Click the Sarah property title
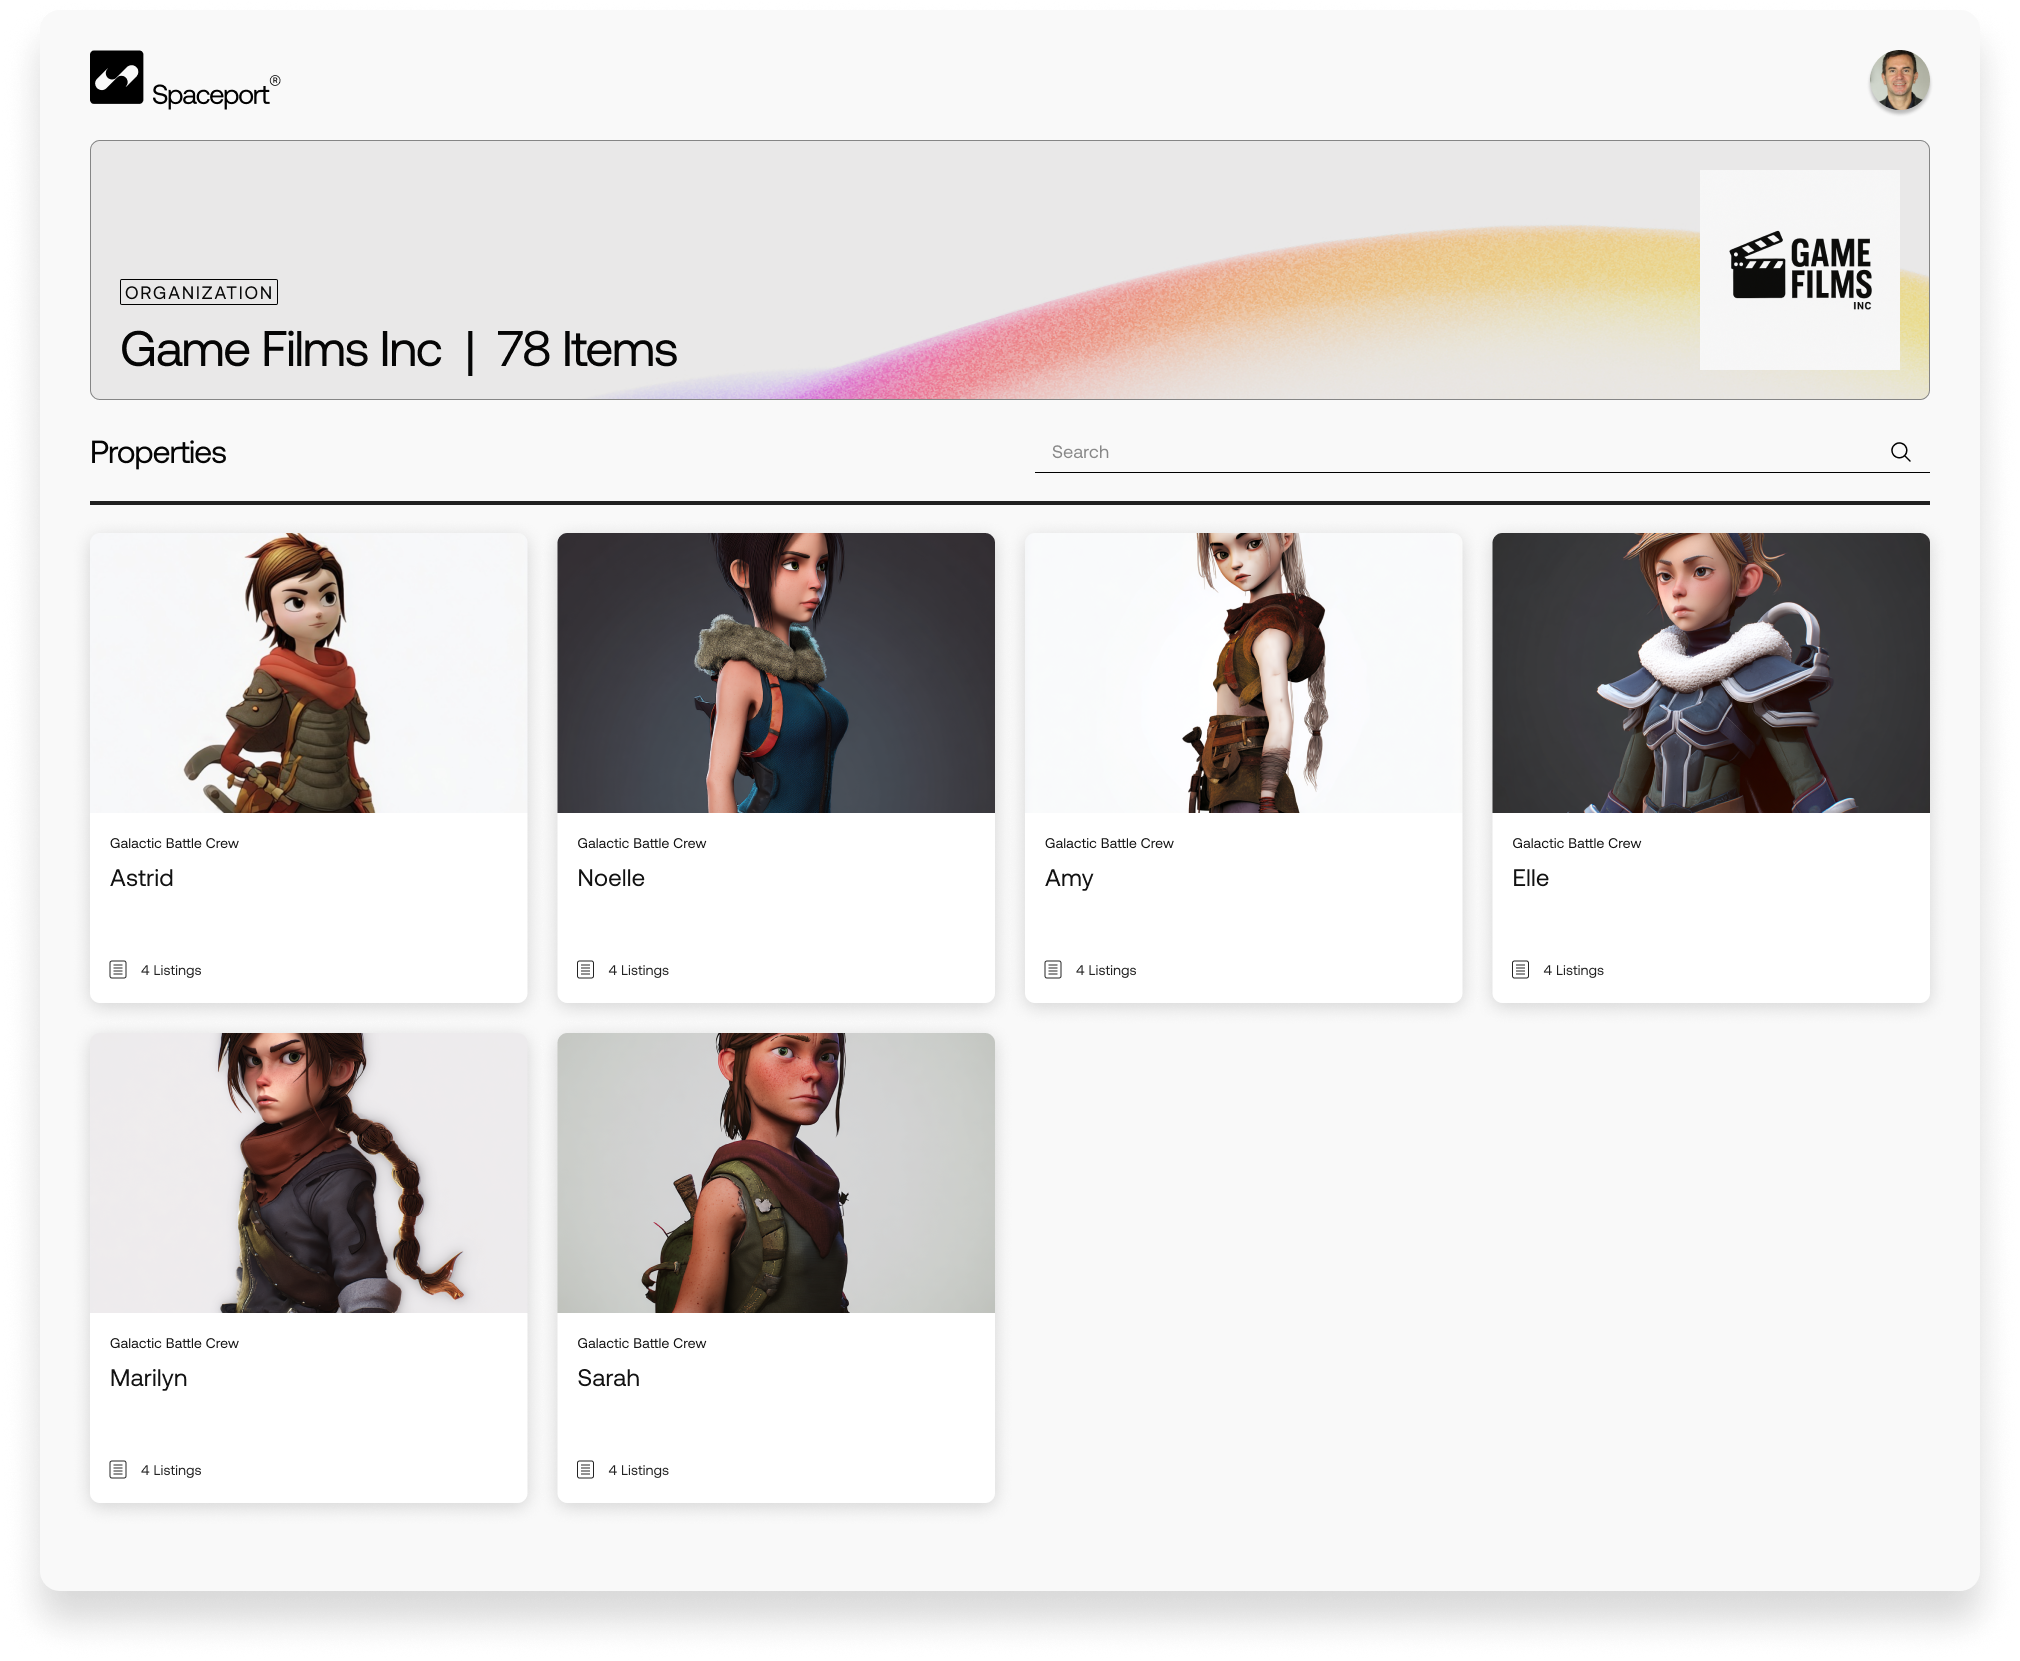This screenshot has height=1661, width=2020. click(x=608, y=1378)
